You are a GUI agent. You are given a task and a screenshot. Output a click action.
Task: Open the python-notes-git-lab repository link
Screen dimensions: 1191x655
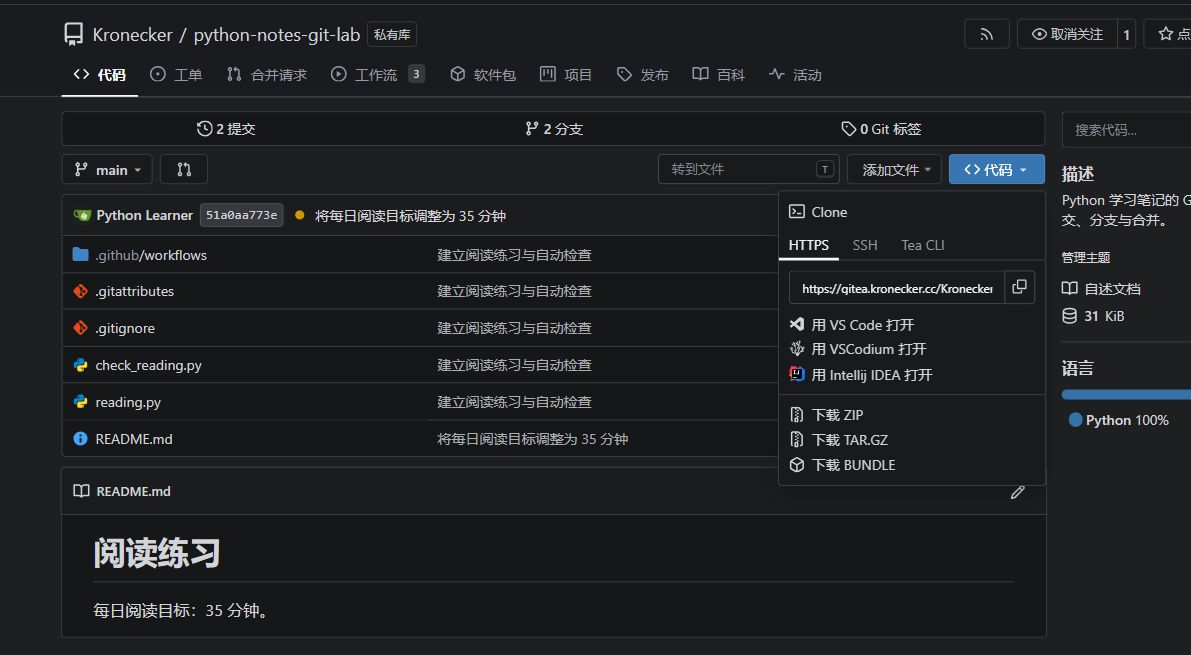click(x=276, y=35)
